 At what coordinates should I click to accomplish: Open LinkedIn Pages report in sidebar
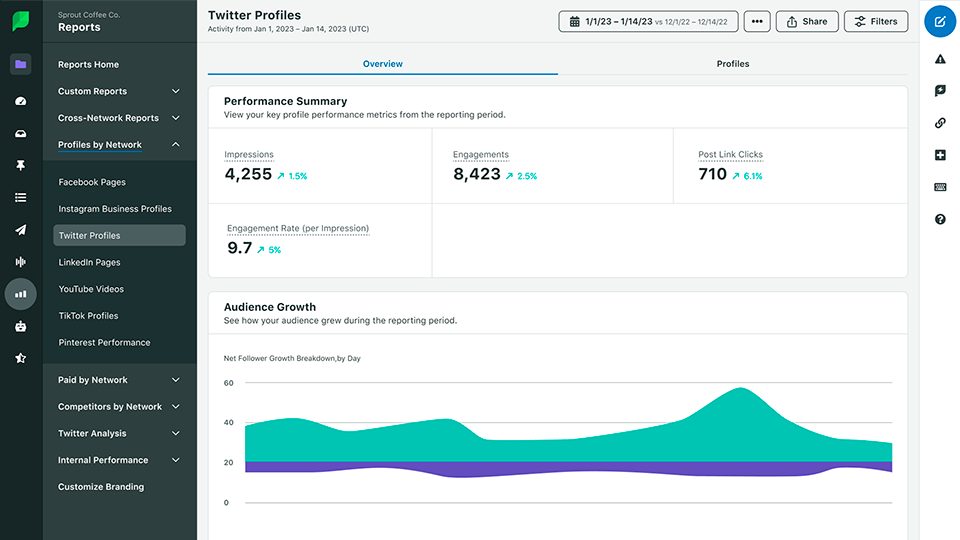[89, 262]
